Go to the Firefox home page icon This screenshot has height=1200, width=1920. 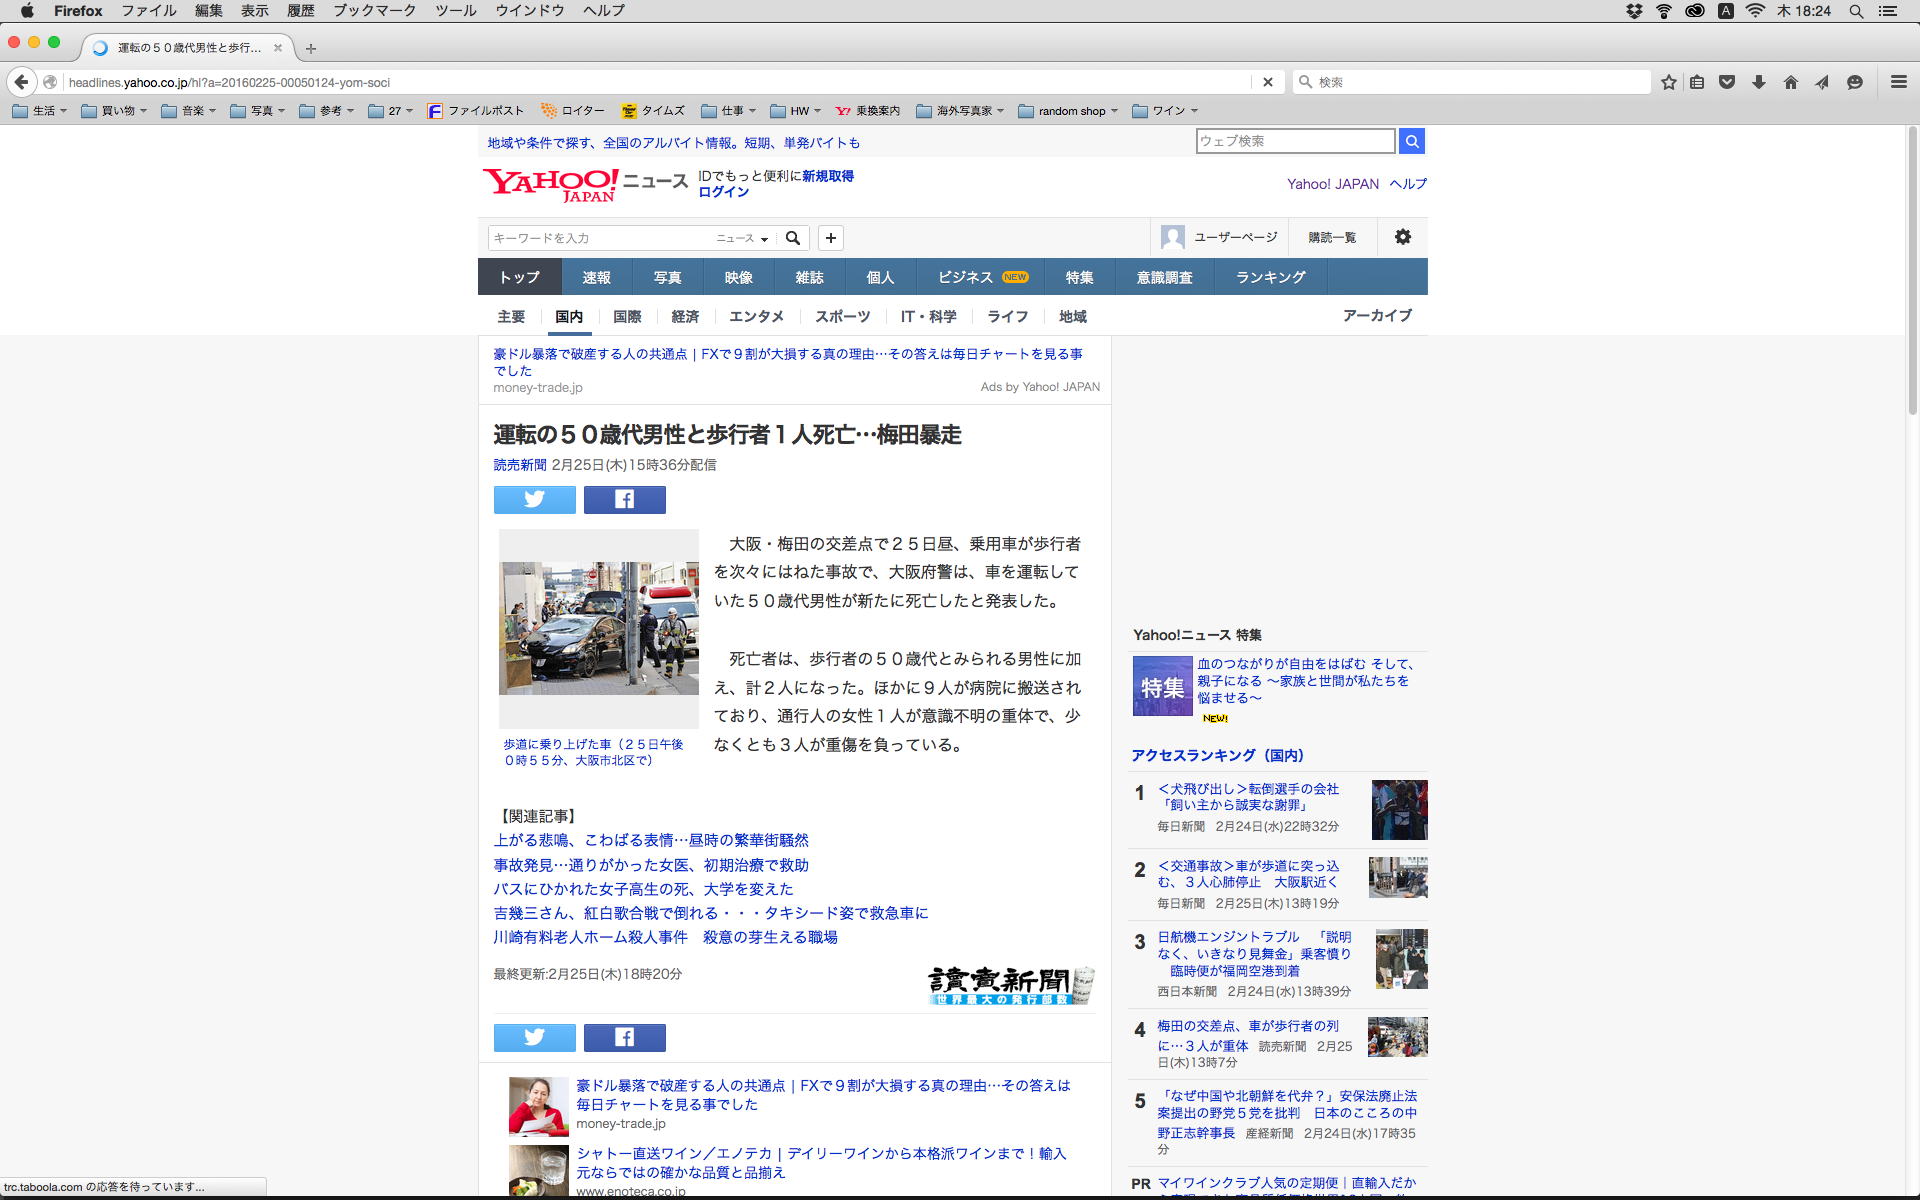pos(1790,82)
